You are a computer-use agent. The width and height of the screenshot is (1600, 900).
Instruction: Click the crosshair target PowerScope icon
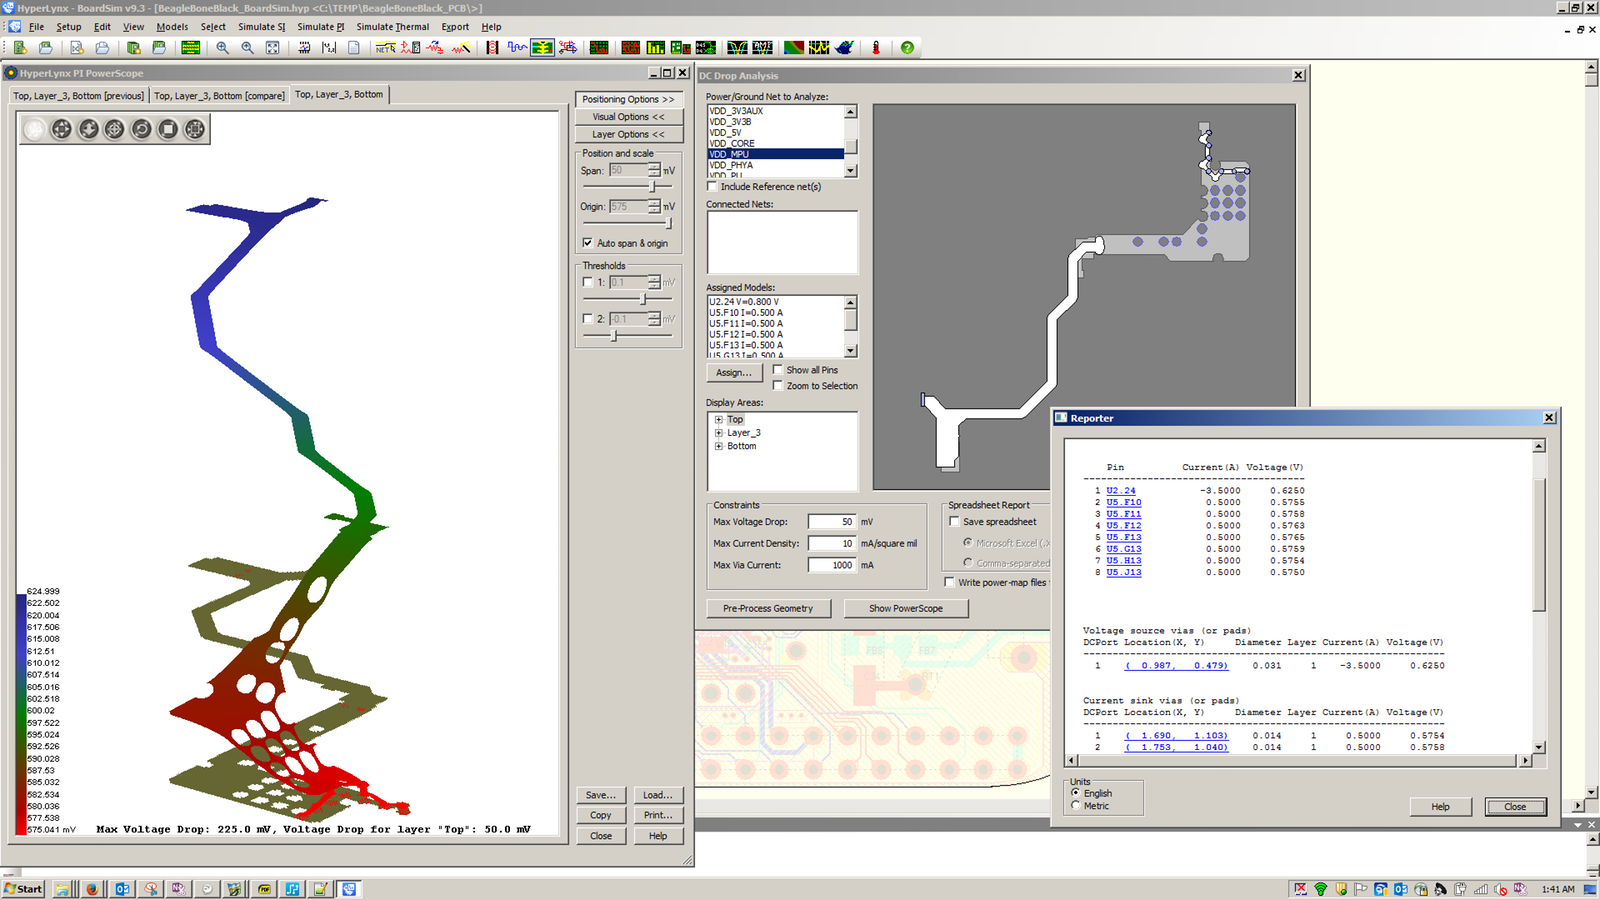115,129
